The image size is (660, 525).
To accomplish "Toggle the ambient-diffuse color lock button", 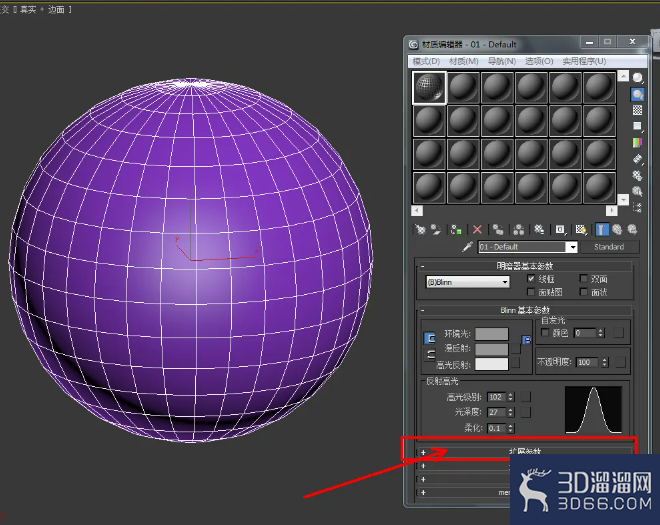I will 429,338.
